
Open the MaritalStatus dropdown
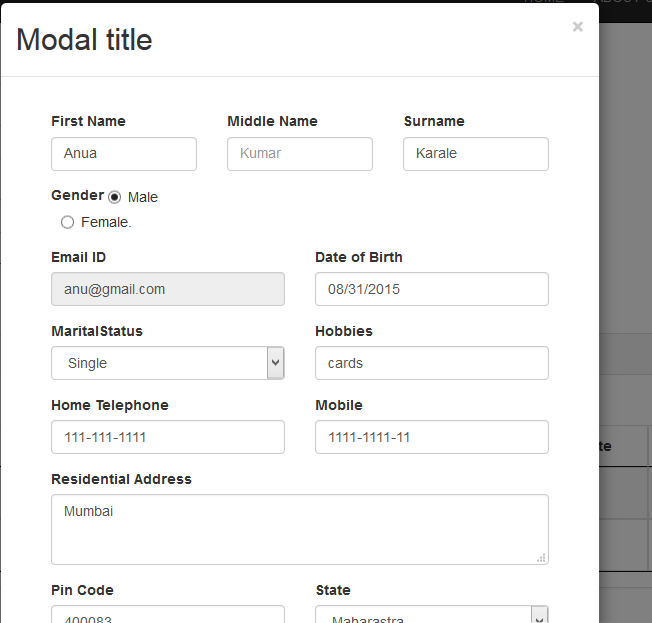coord(158,363)
